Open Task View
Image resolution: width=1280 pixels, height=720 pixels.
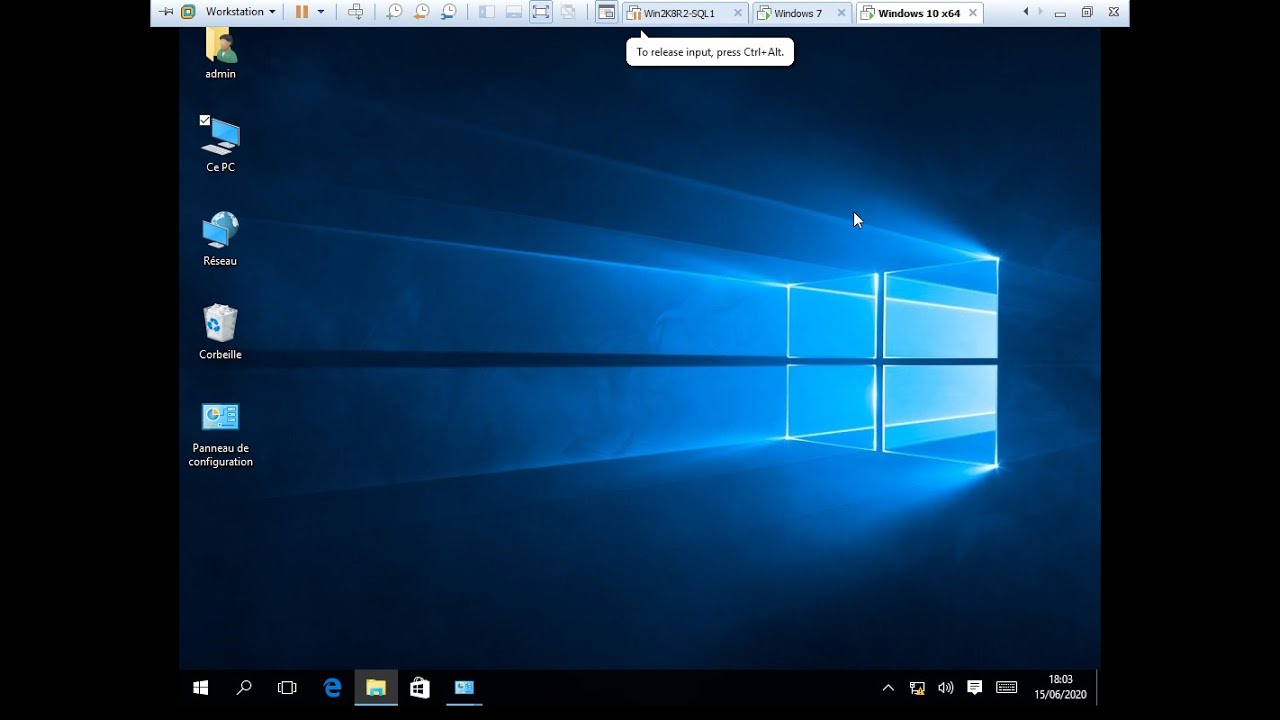[x=287, y=688]
